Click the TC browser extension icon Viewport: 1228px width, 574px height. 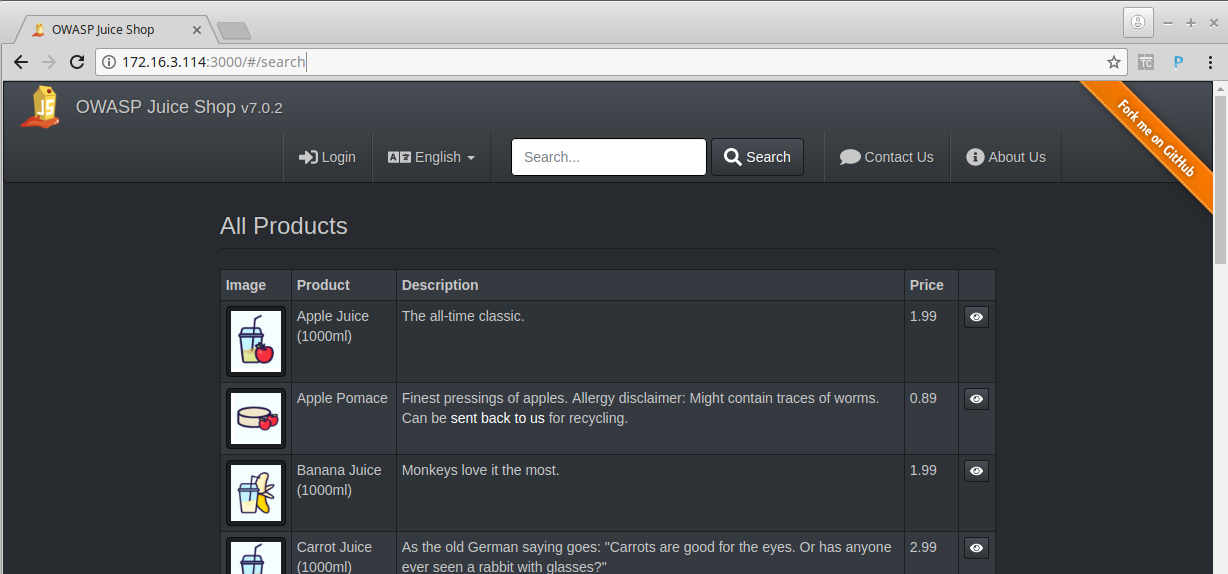1146,62
